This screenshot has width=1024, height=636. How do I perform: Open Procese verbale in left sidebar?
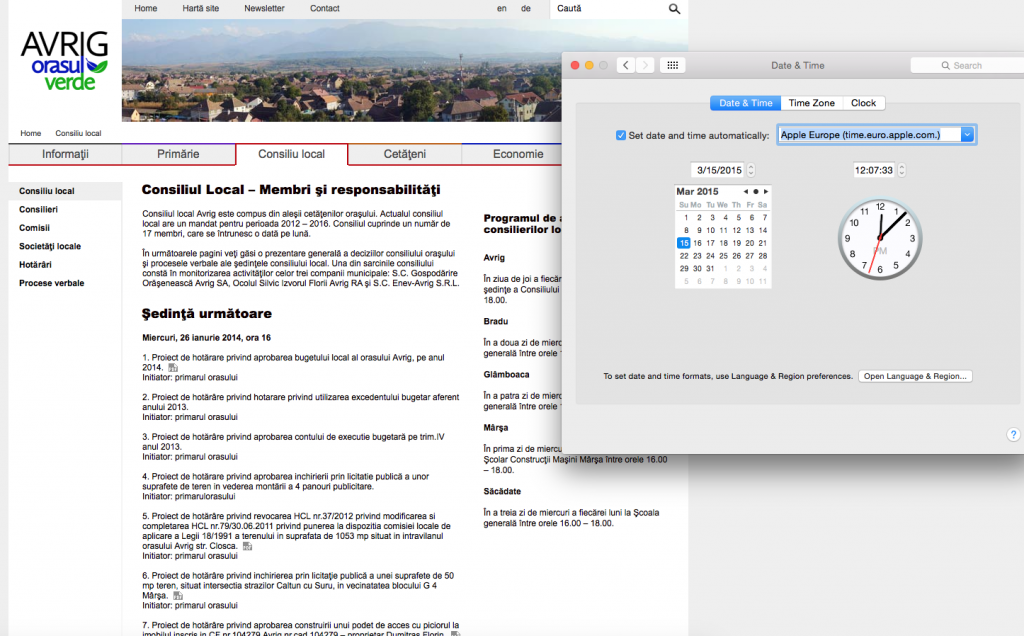click(52, 283)
